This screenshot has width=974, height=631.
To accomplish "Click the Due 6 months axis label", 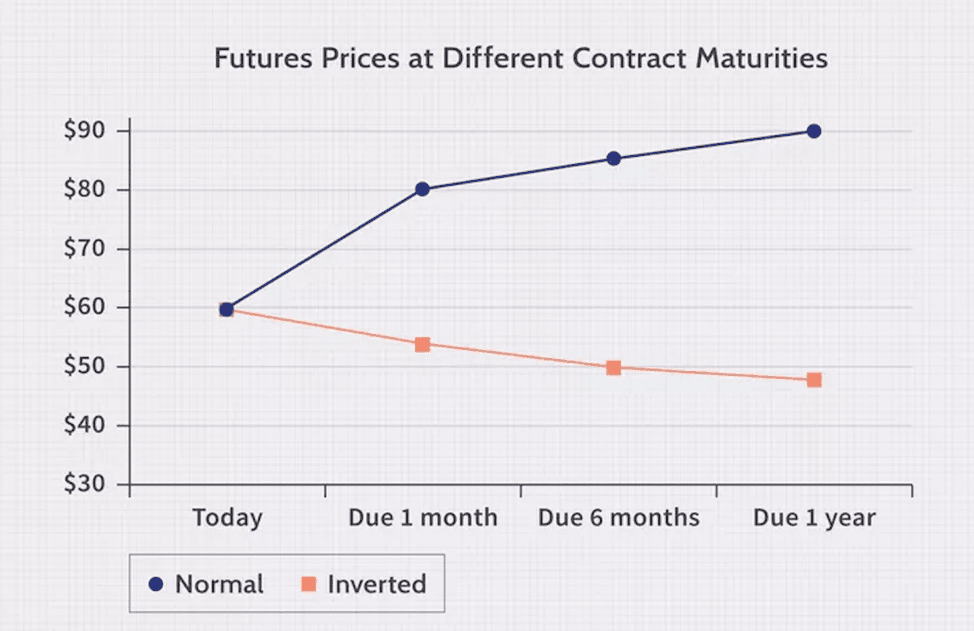I will click(x=618, y=518).
